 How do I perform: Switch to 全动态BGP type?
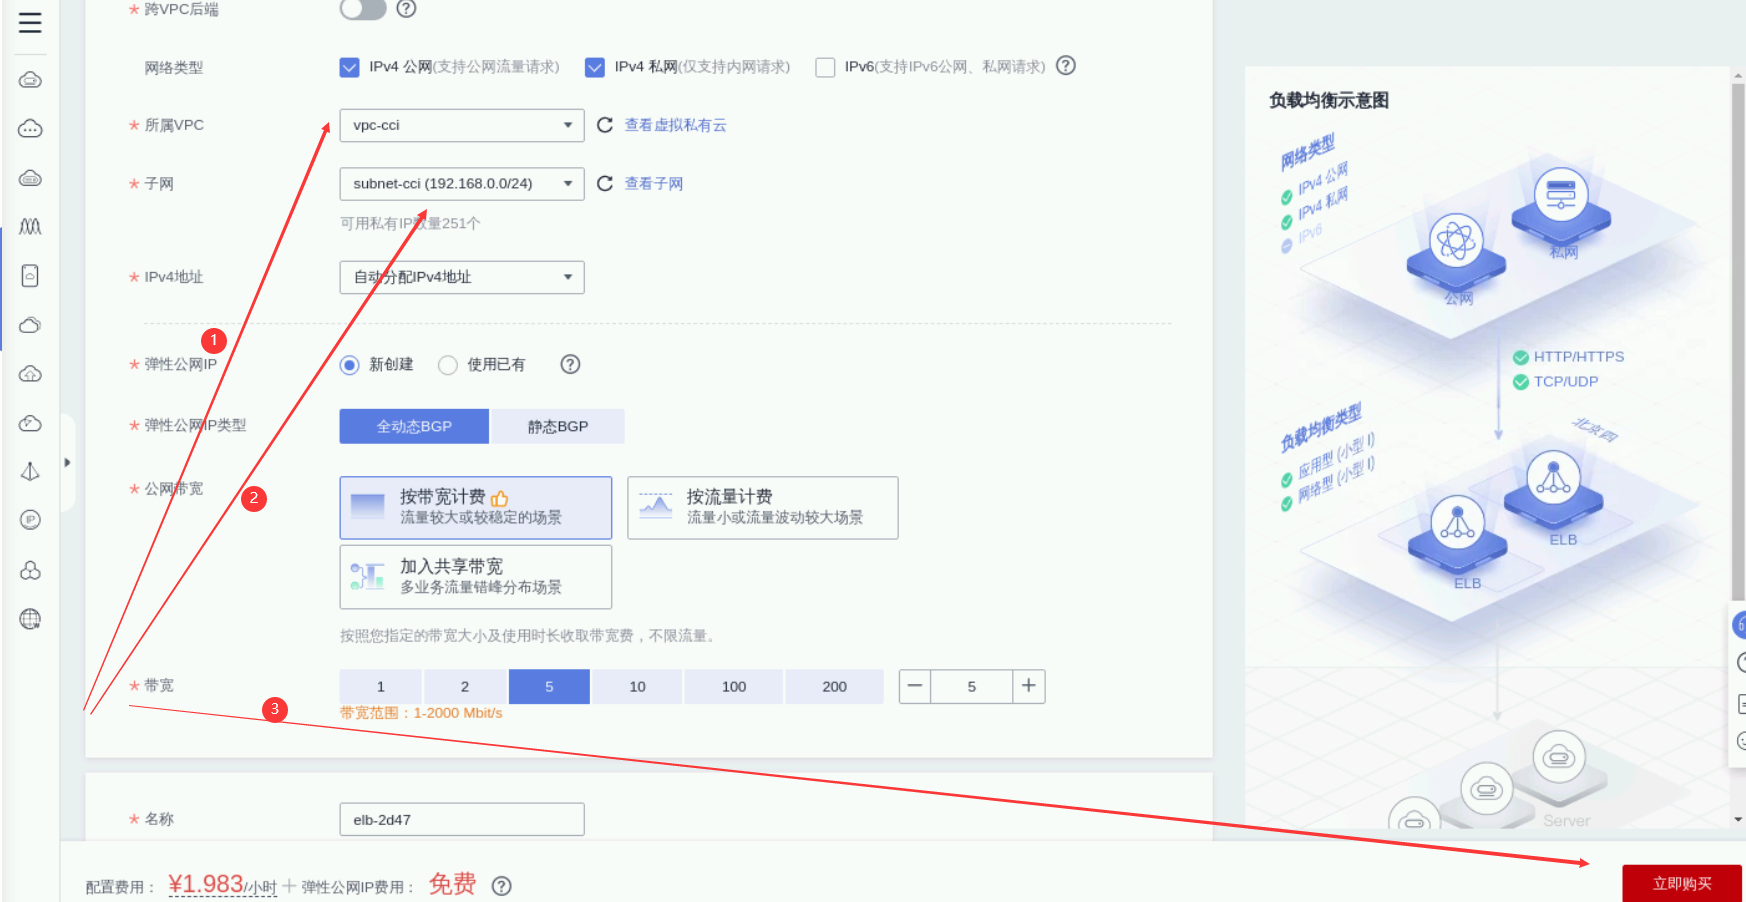coord(414,426)
